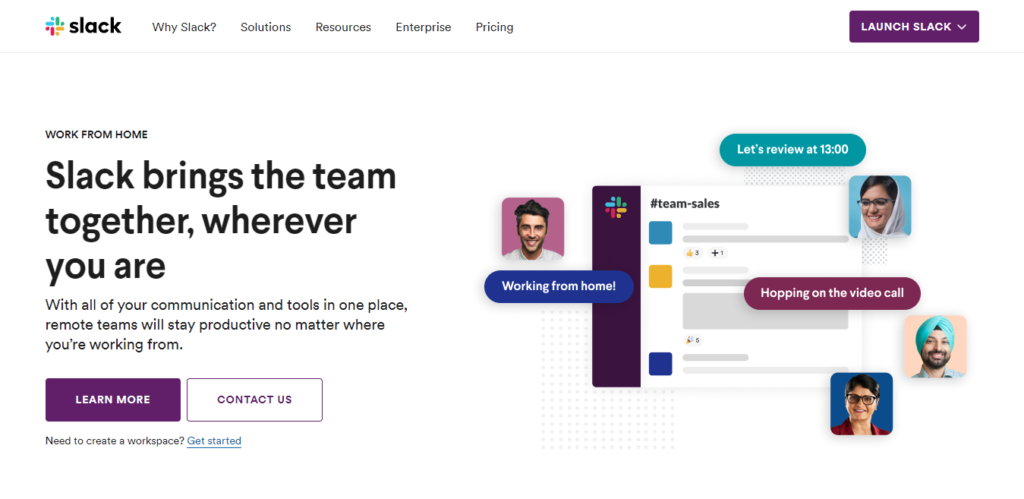
Task: Open the Solutions navigation item
Action: (x=266, y=27)
